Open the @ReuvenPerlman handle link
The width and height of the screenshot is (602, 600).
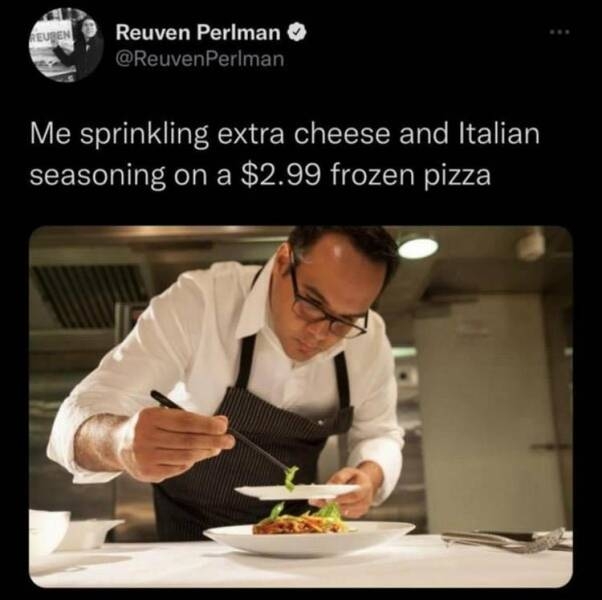pyautogui.click(x=200, y=59)
